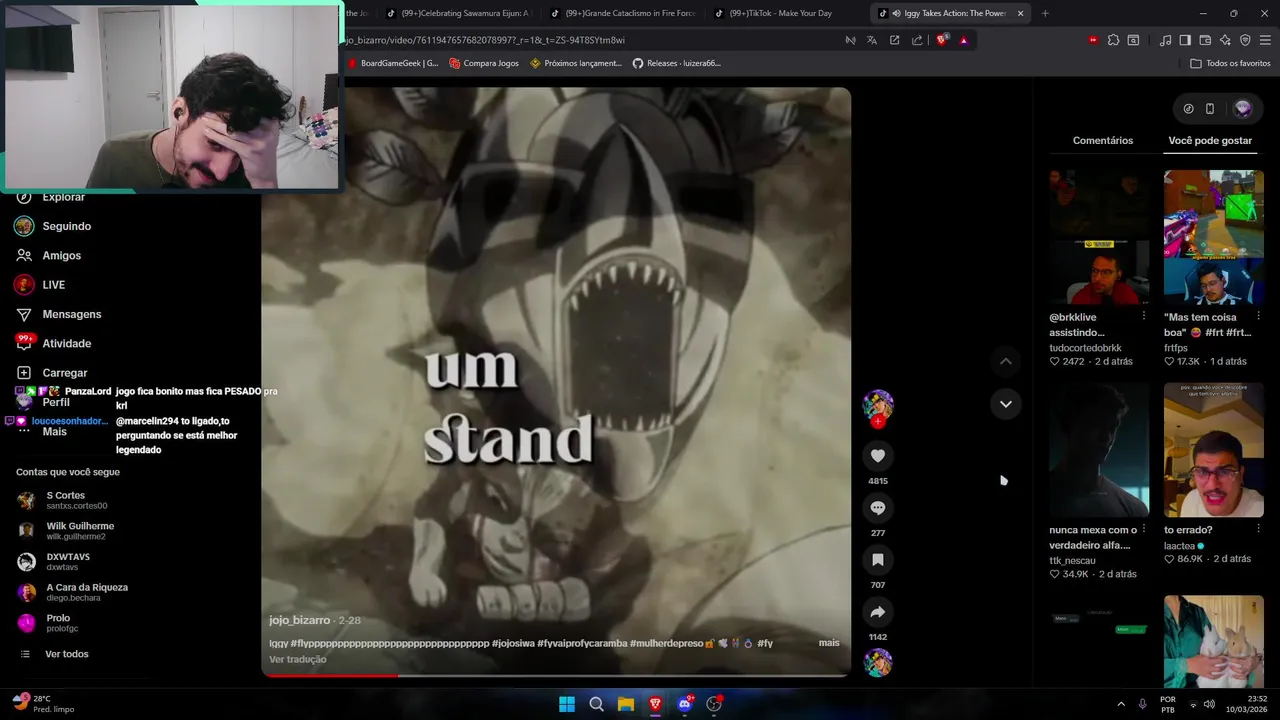Open options for "Mas tem coisa boa" card
Image resolution: width=1280 pixels, height=720 pixels.
click(x=1258, y=316)
